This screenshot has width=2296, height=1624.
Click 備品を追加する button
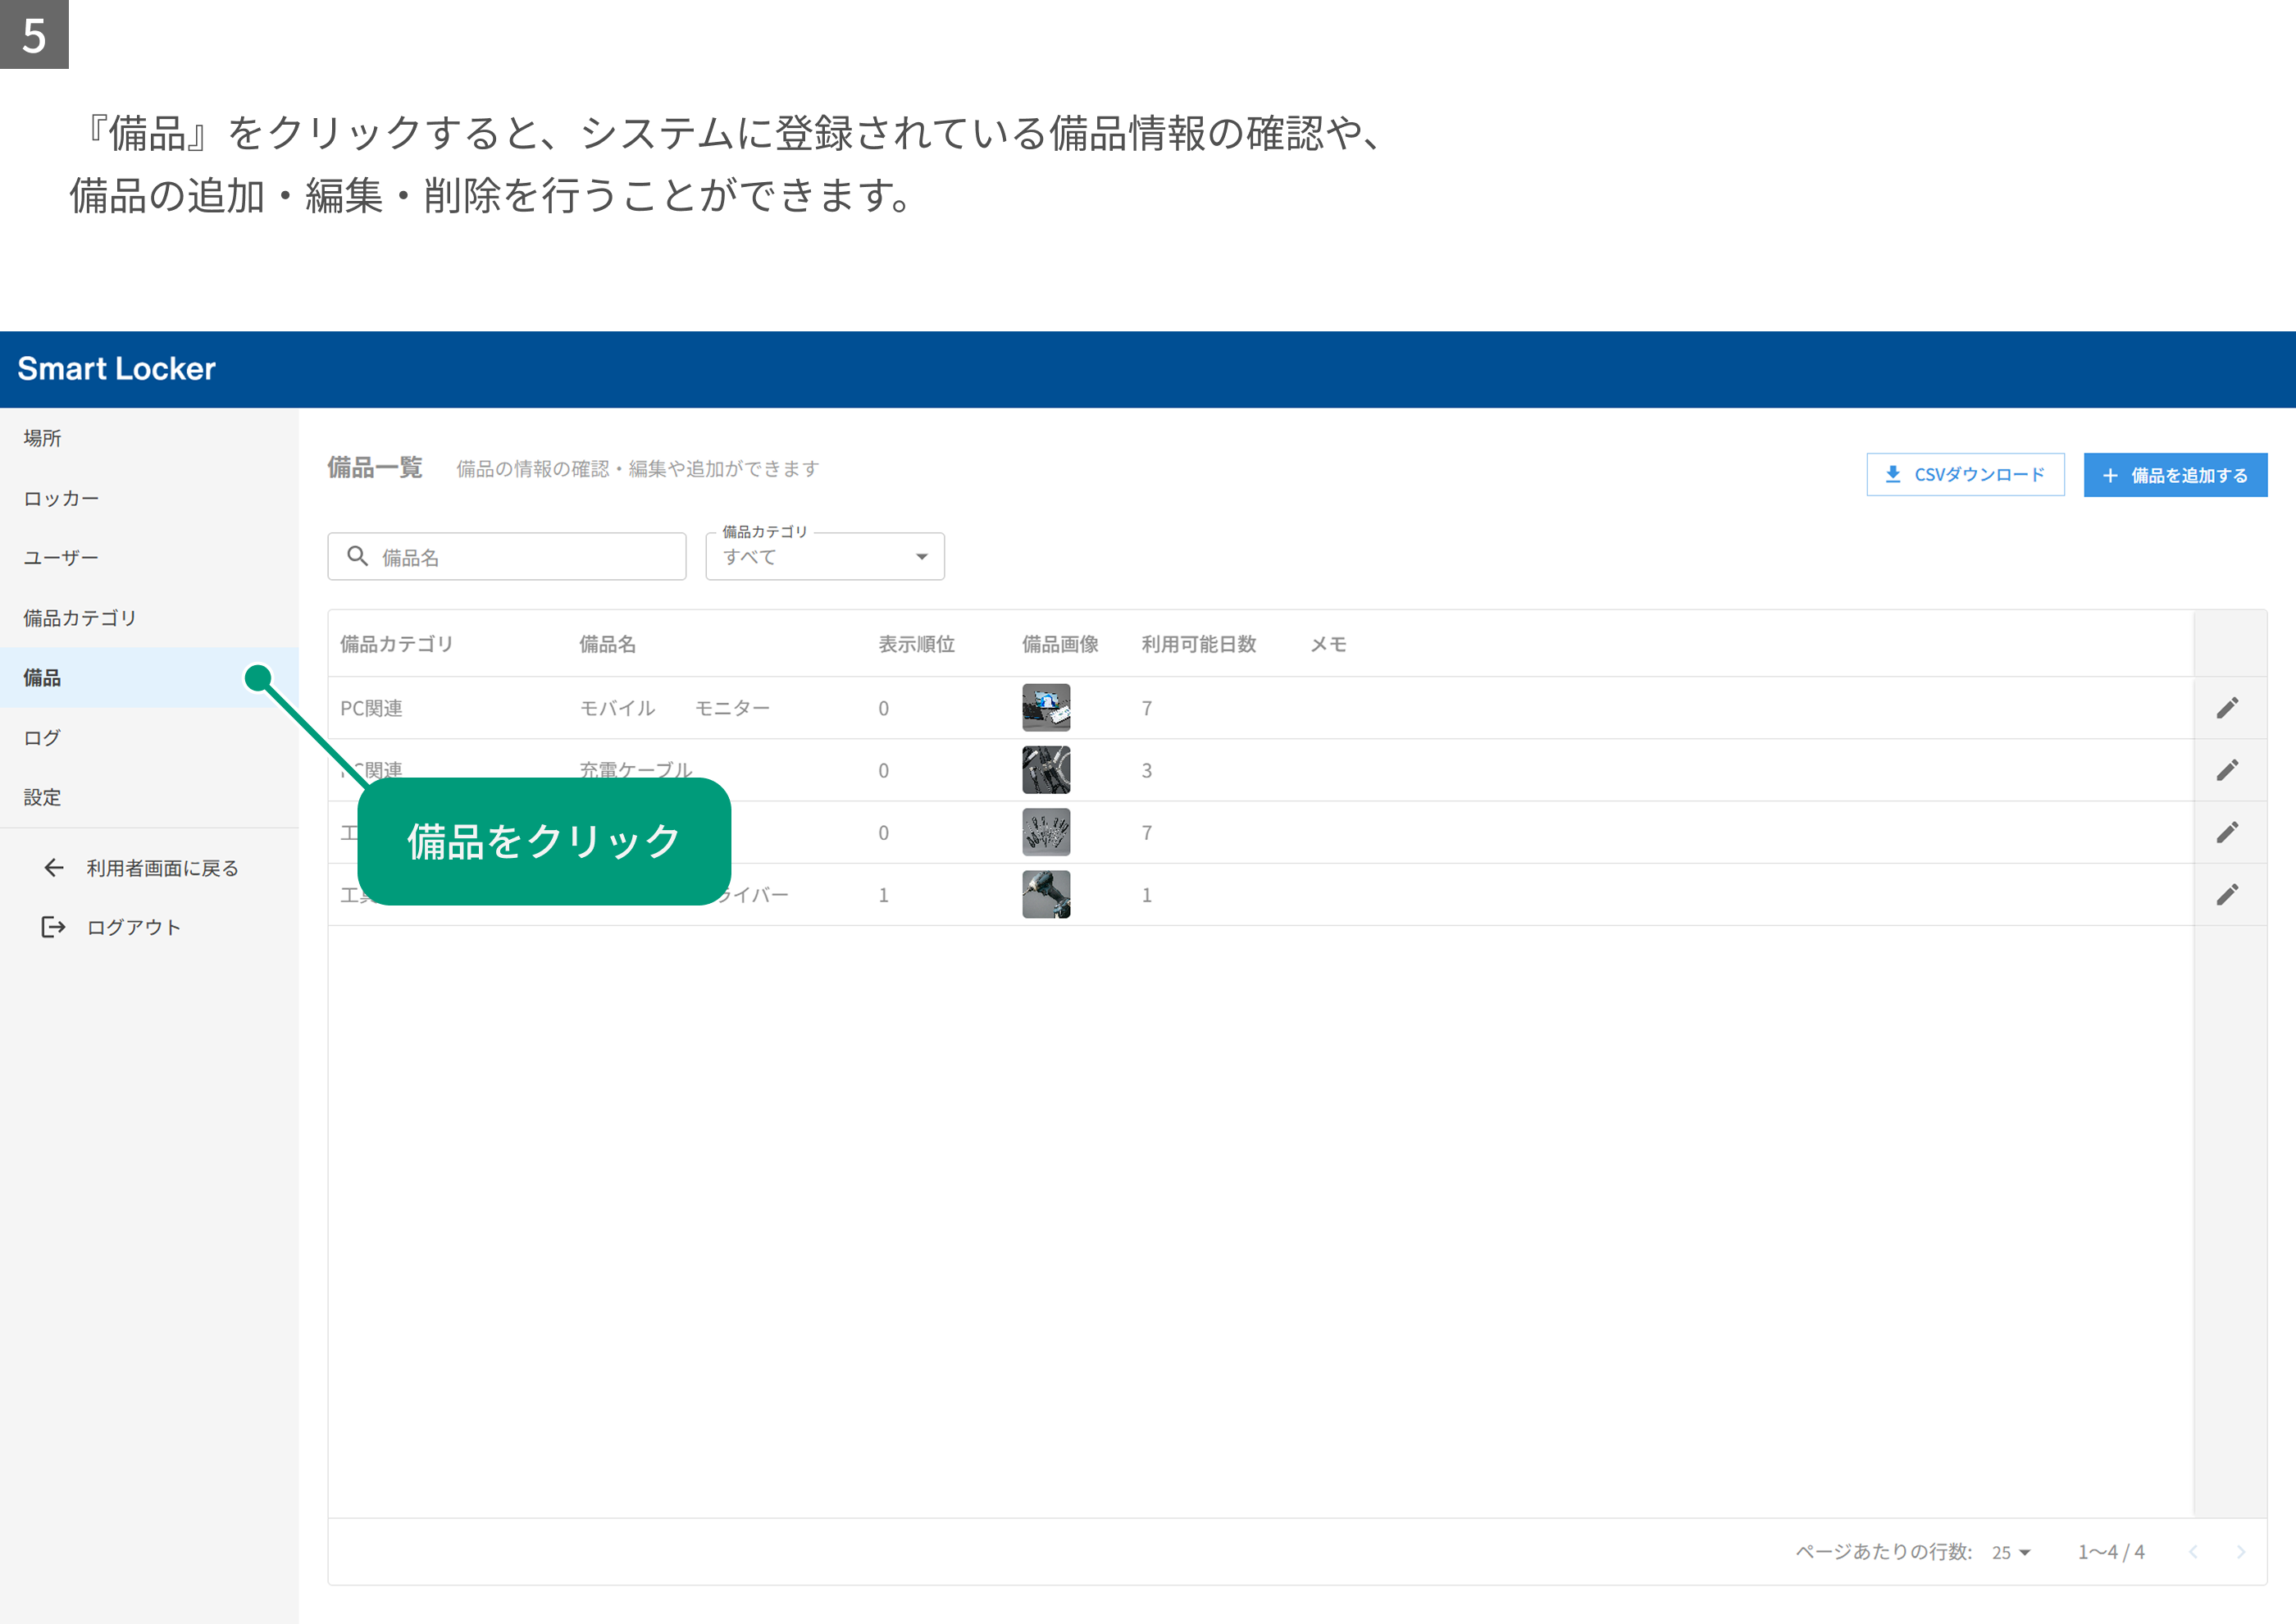pos(2175,475)
